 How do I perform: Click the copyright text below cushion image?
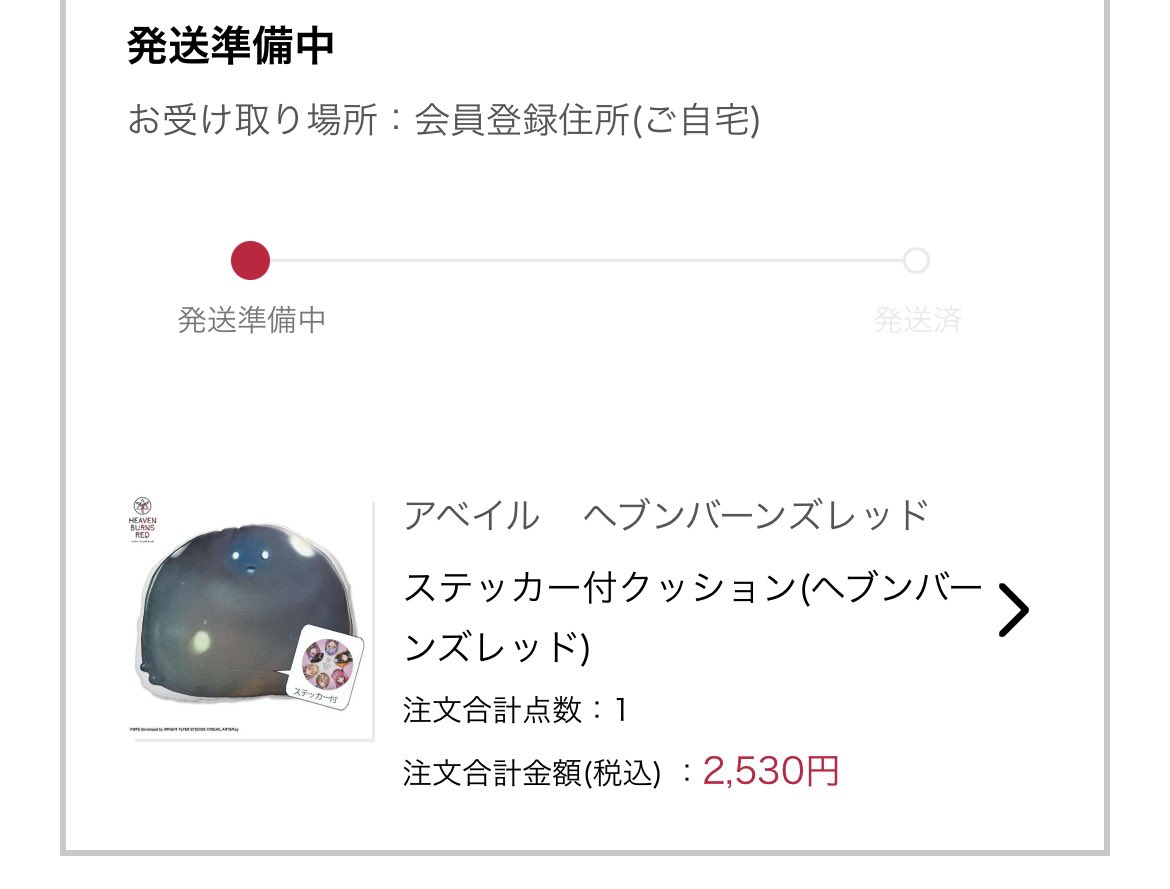(x=184, y=729)
